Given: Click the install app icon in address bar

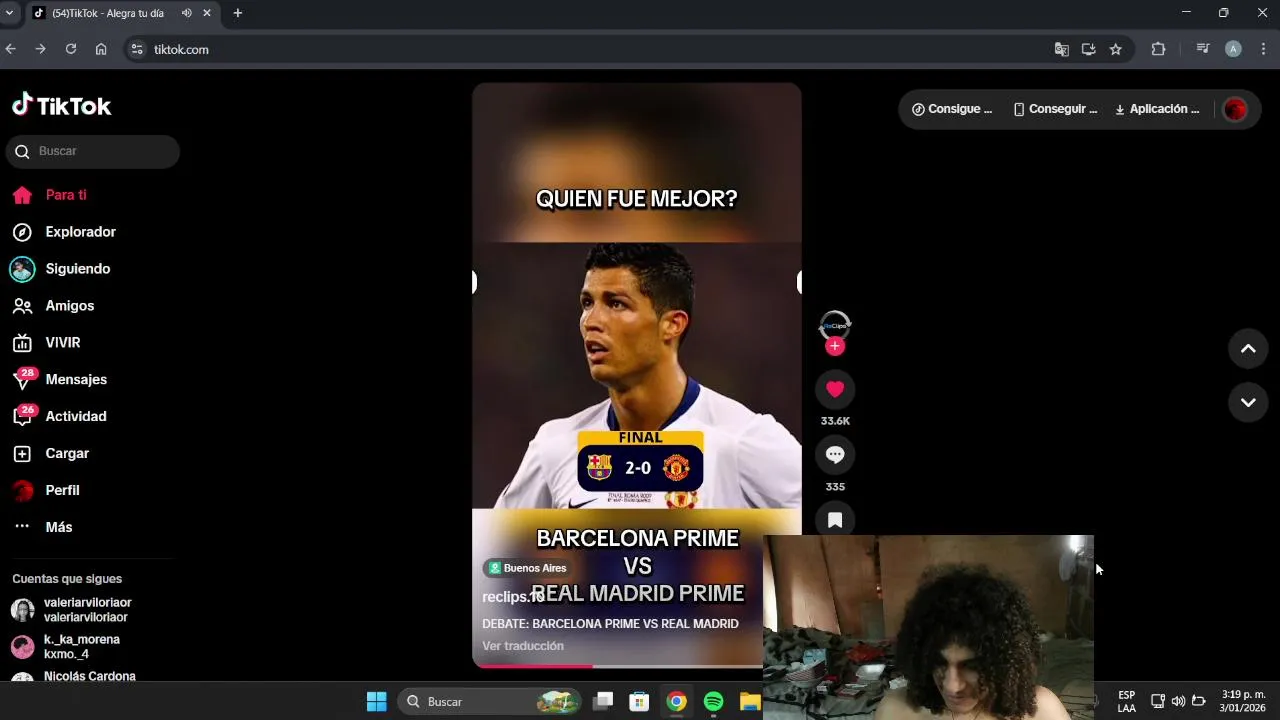Looking at the screenshot, I should pos(1089,49).
